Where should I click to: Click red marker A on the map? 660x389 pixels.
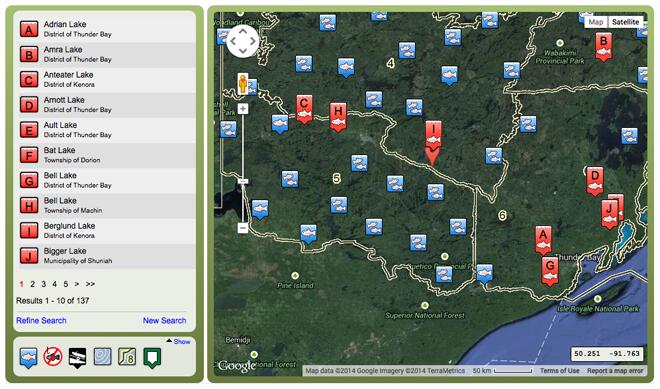pyautogui.click(x=543, y=240)
